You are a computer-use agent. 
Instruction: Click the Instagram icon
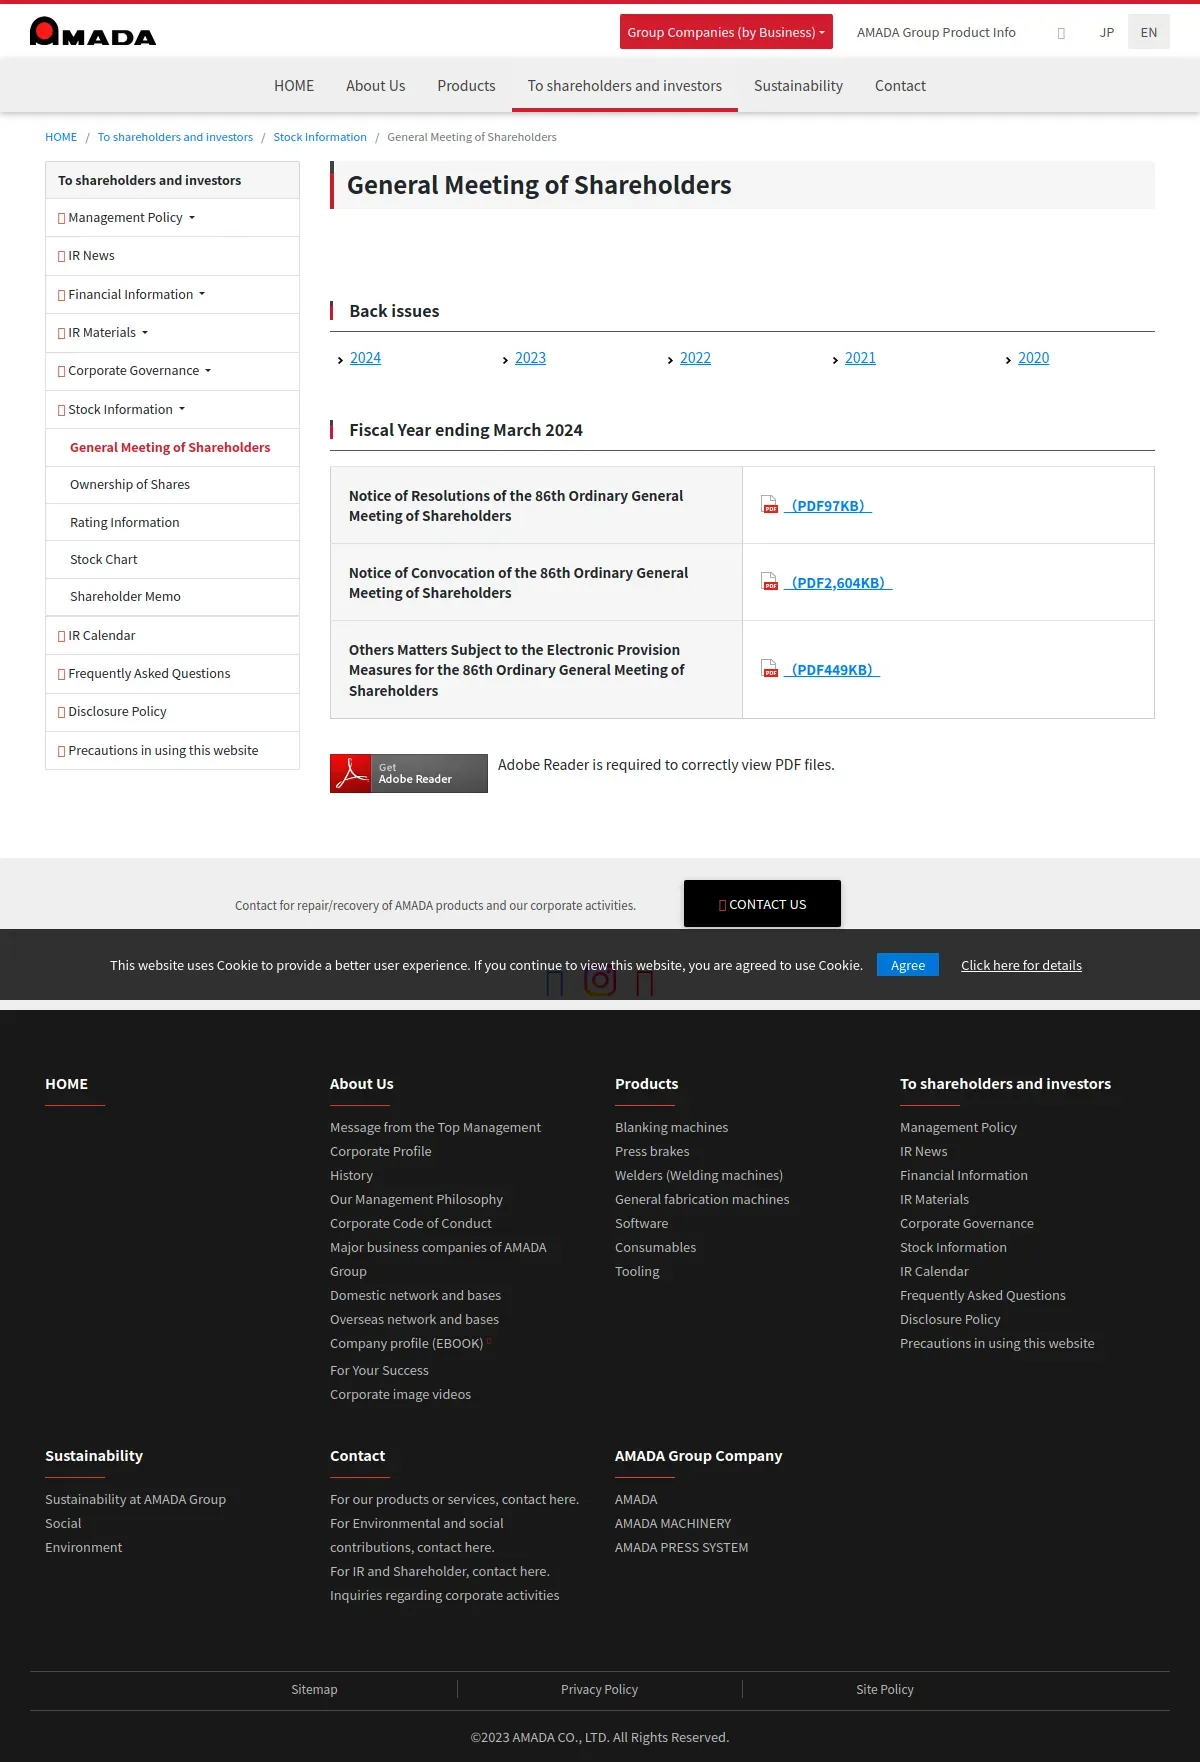click(x=600, y=980)
